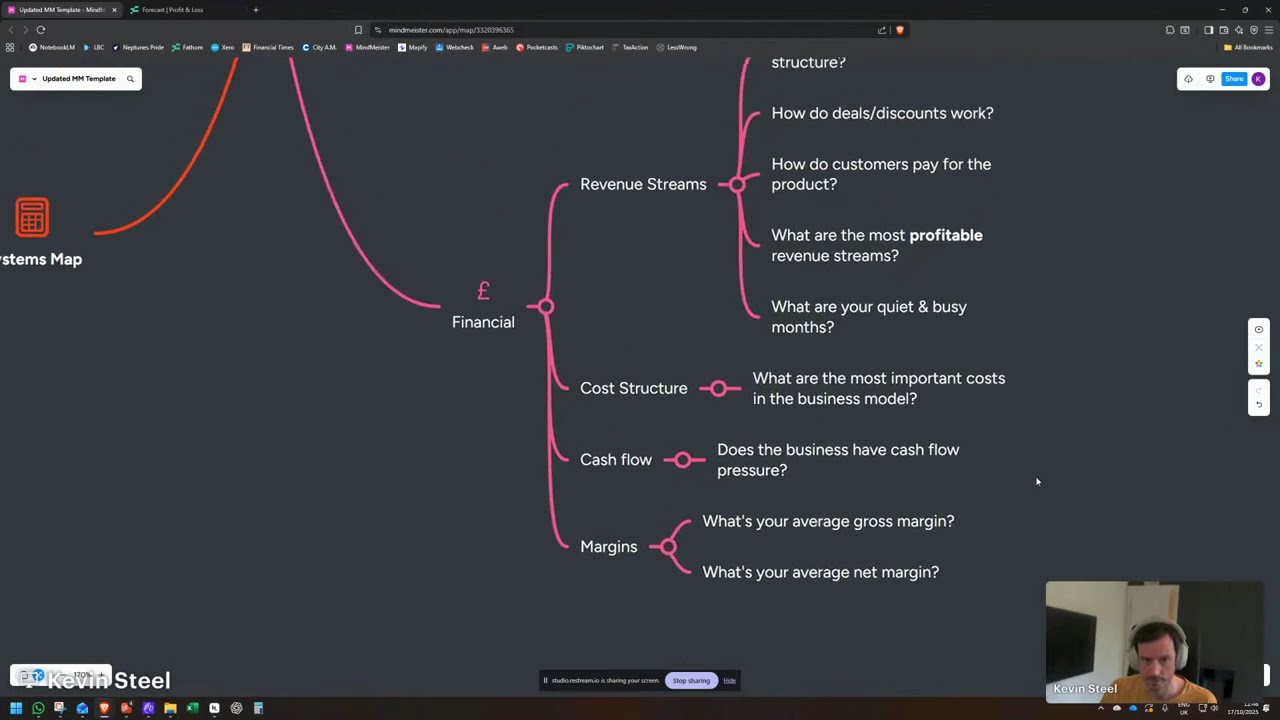Open Financial Times bookmark
The height and width of the screenshot is (720, 1280).
[x=268, y=47]
